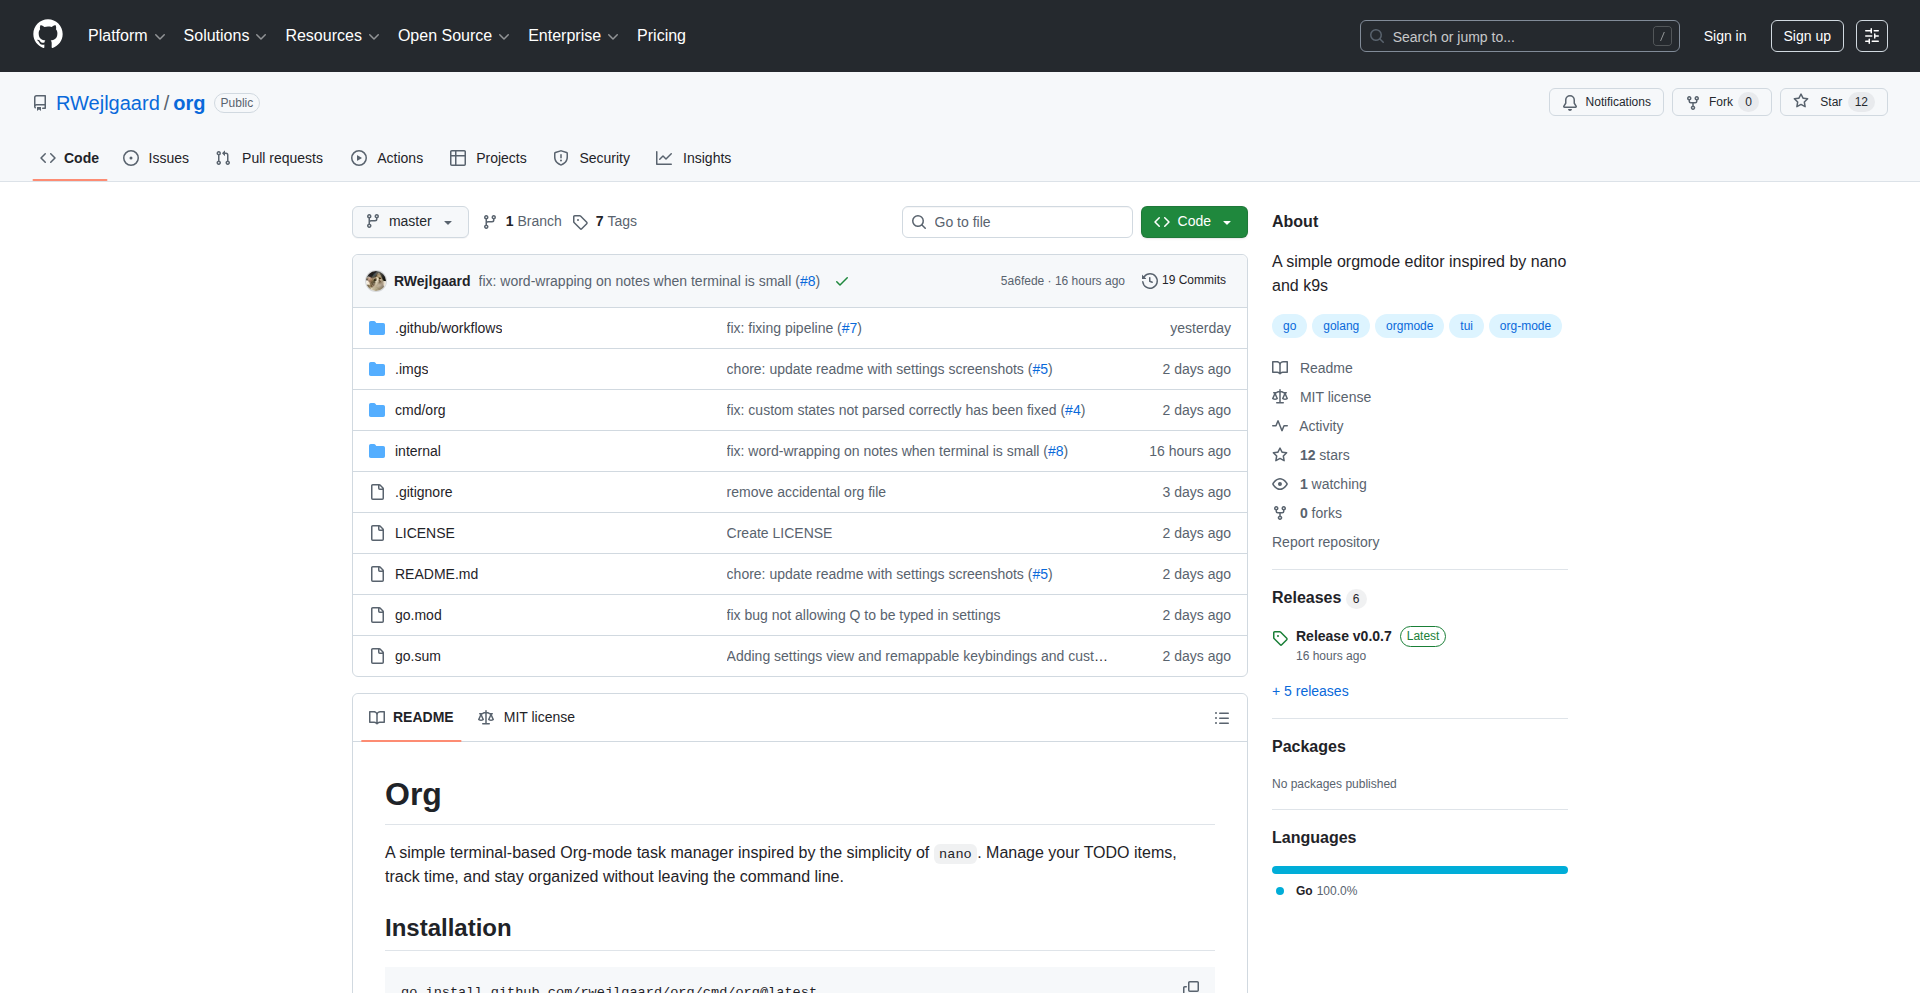The width and height of the screenshot is (1920, 993).
Task: Open the green Code dropdown
Action: pyautogui.click(x=1193, y=222)
